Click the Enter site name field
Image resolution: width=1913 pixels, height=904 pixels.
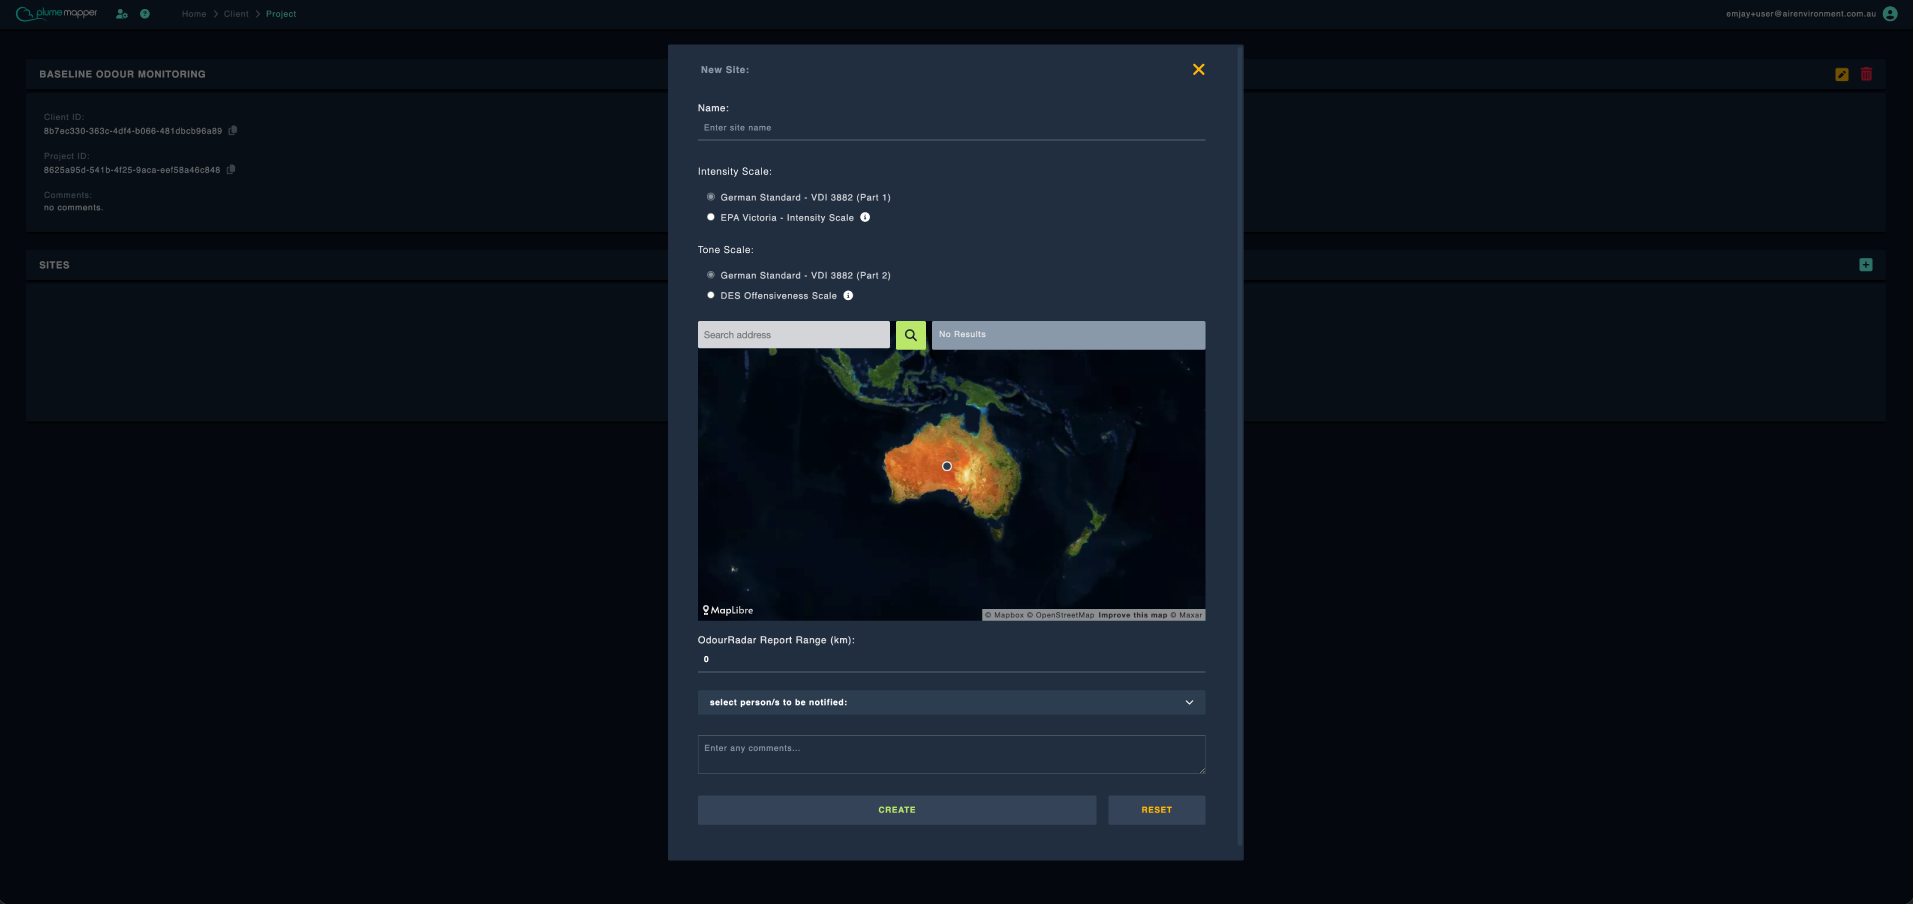point(951,128)
